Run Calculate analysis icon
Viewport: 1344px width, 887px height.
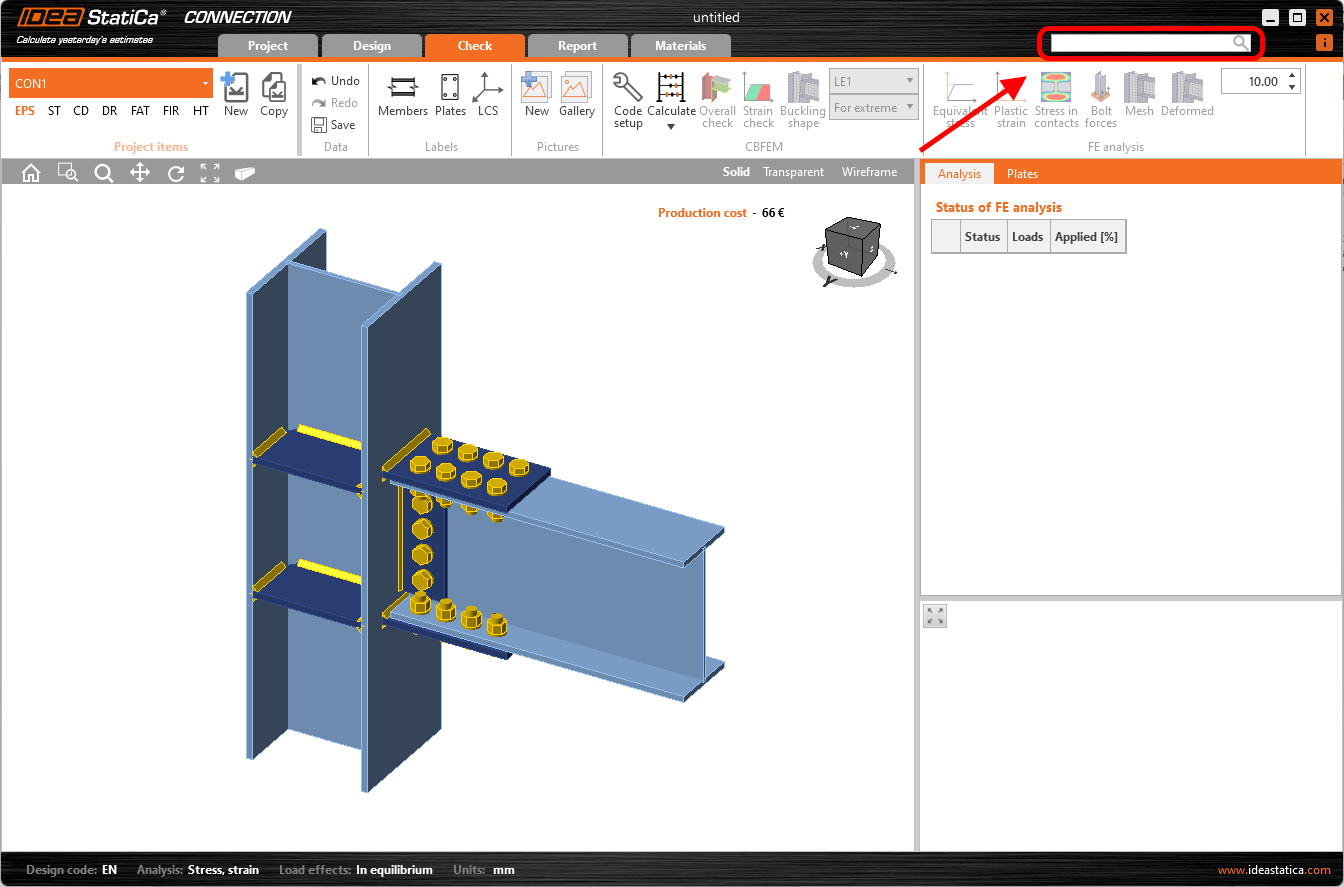point(671,89)
